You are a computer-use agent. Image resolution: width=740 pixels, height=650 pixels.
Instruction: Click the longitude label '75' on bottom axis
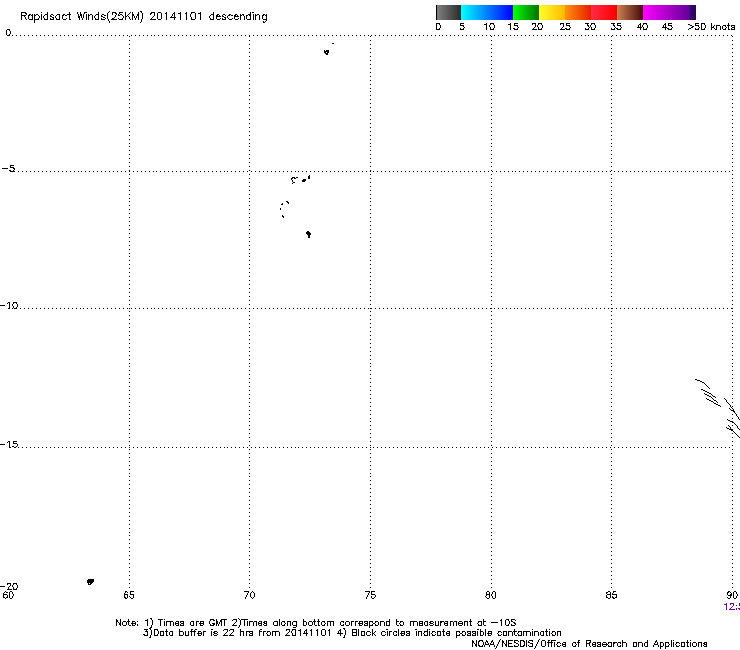pos(370,595)
